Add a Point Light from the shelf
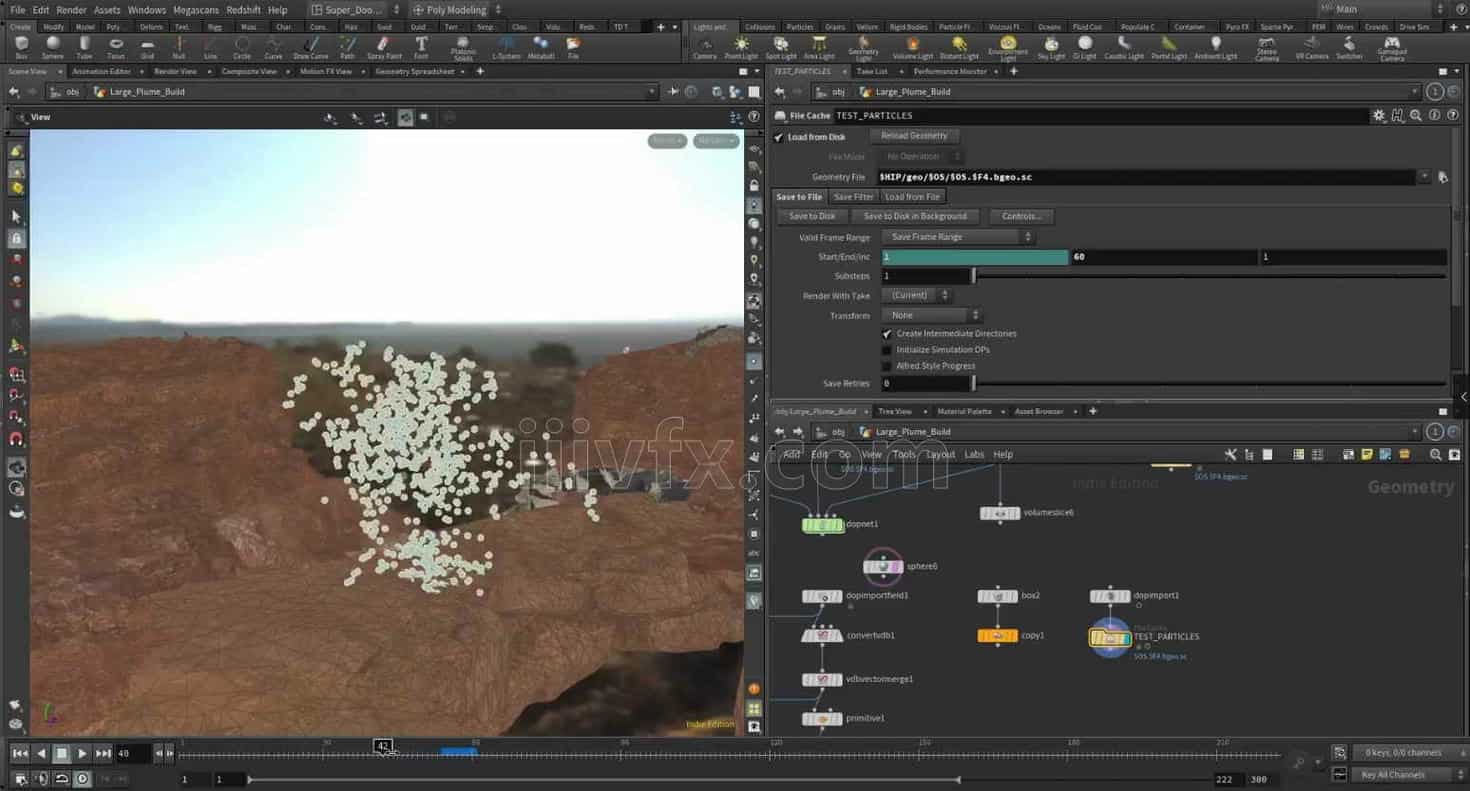 [x=741, y=46]
